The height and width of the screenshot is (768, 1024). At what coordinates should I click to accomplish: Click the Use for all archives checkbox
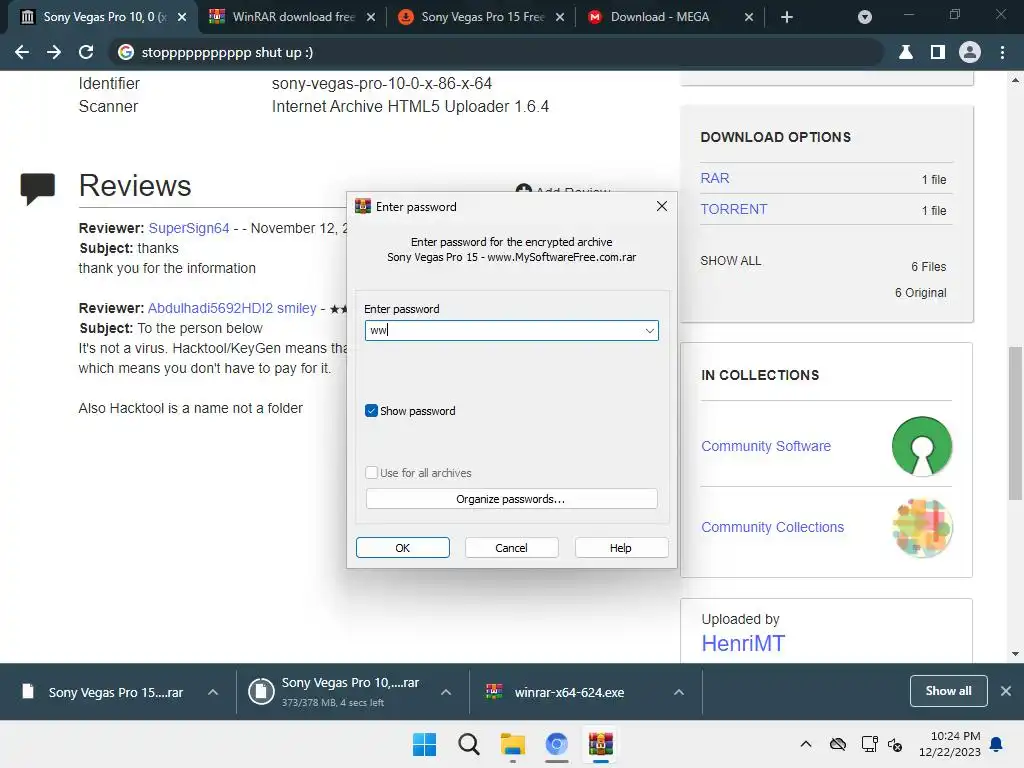[x=371, y=473]
